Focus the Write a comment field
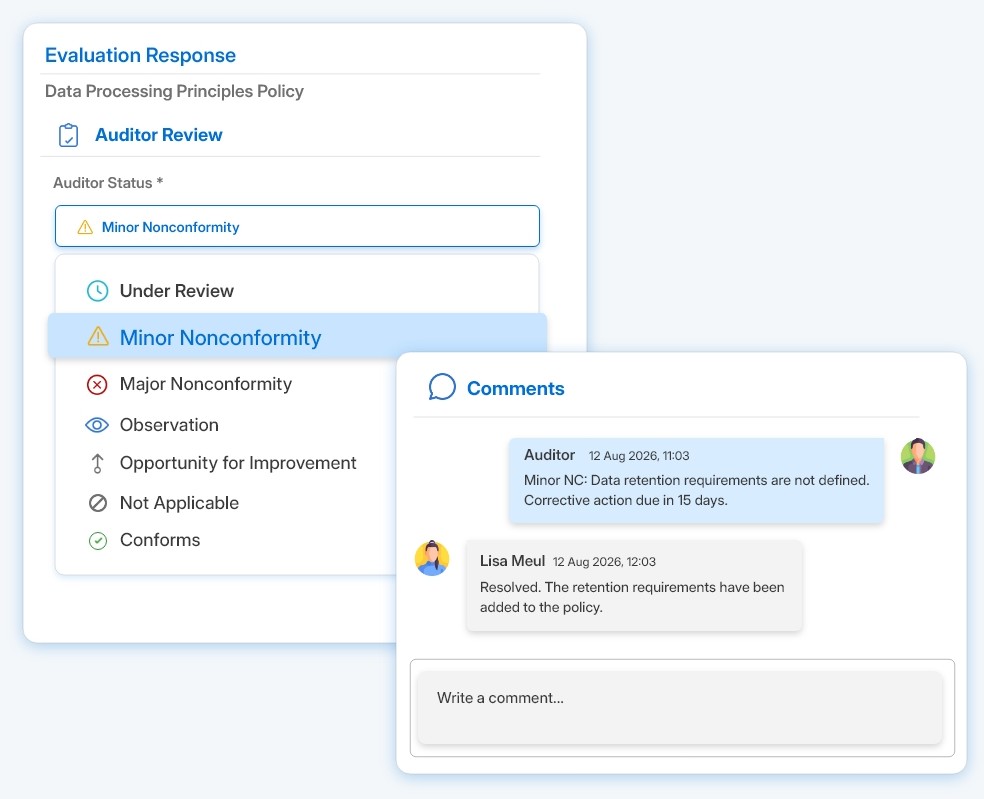The height and width of the screenshot is (799, 984). coord(680,707)
